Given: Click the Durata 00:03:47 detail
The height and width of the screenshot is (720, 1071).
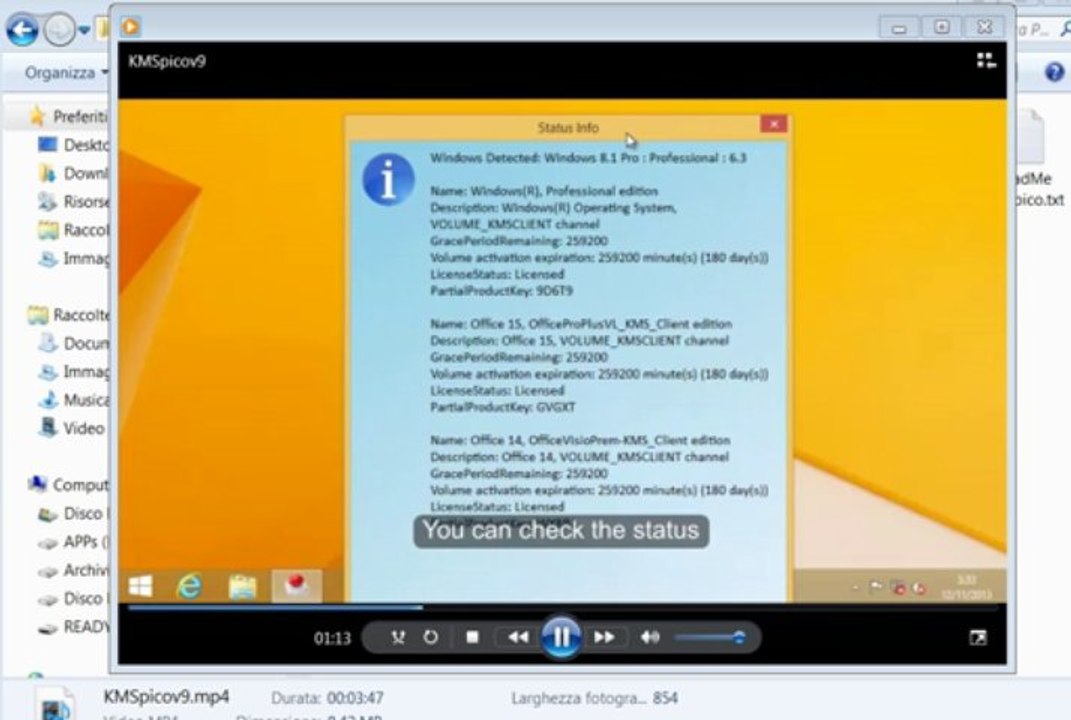Looking at the screenshot, I should (327, 698).
